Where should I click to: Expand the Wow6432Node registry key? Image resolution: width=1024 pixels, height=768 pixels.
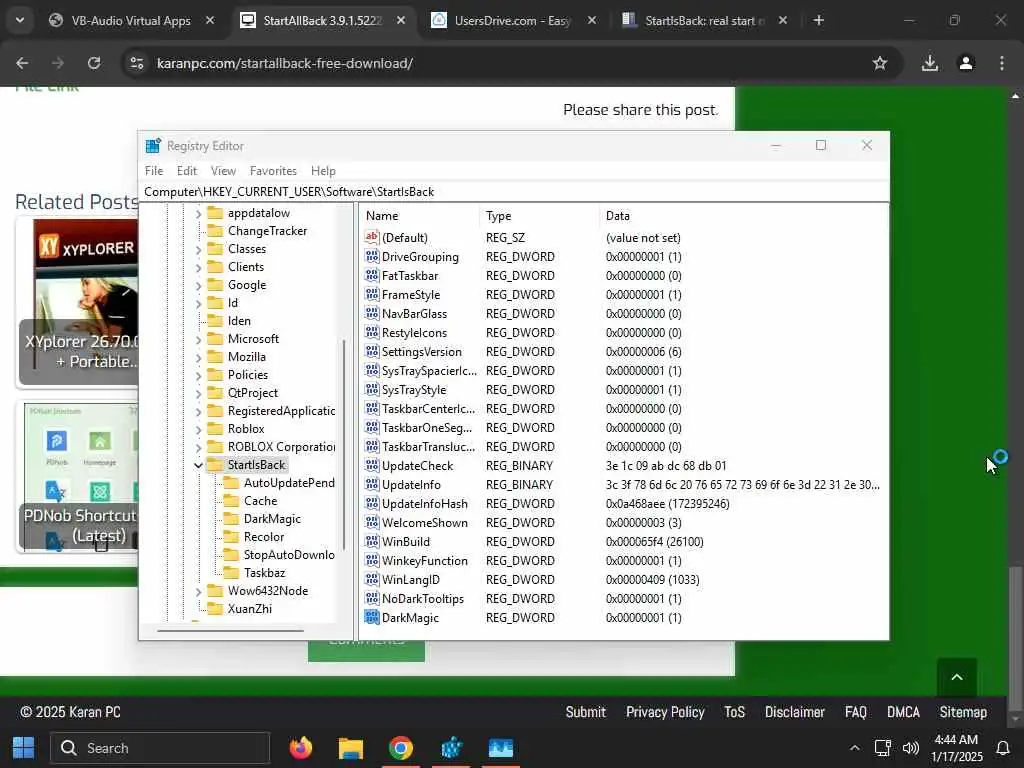(x=198, y=591)
